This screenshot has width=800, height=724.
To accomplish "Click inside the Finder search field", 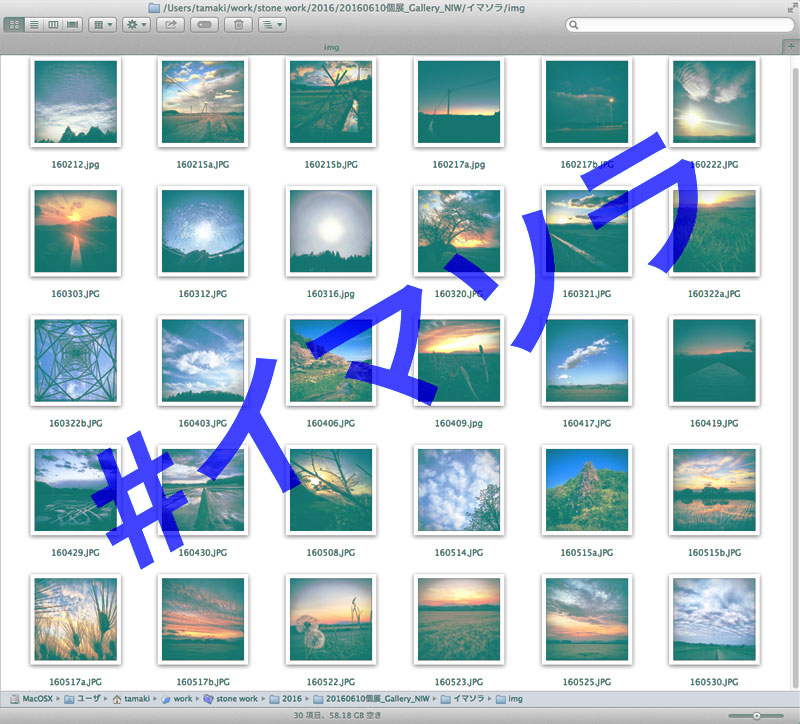I will [x=680, y=25].
